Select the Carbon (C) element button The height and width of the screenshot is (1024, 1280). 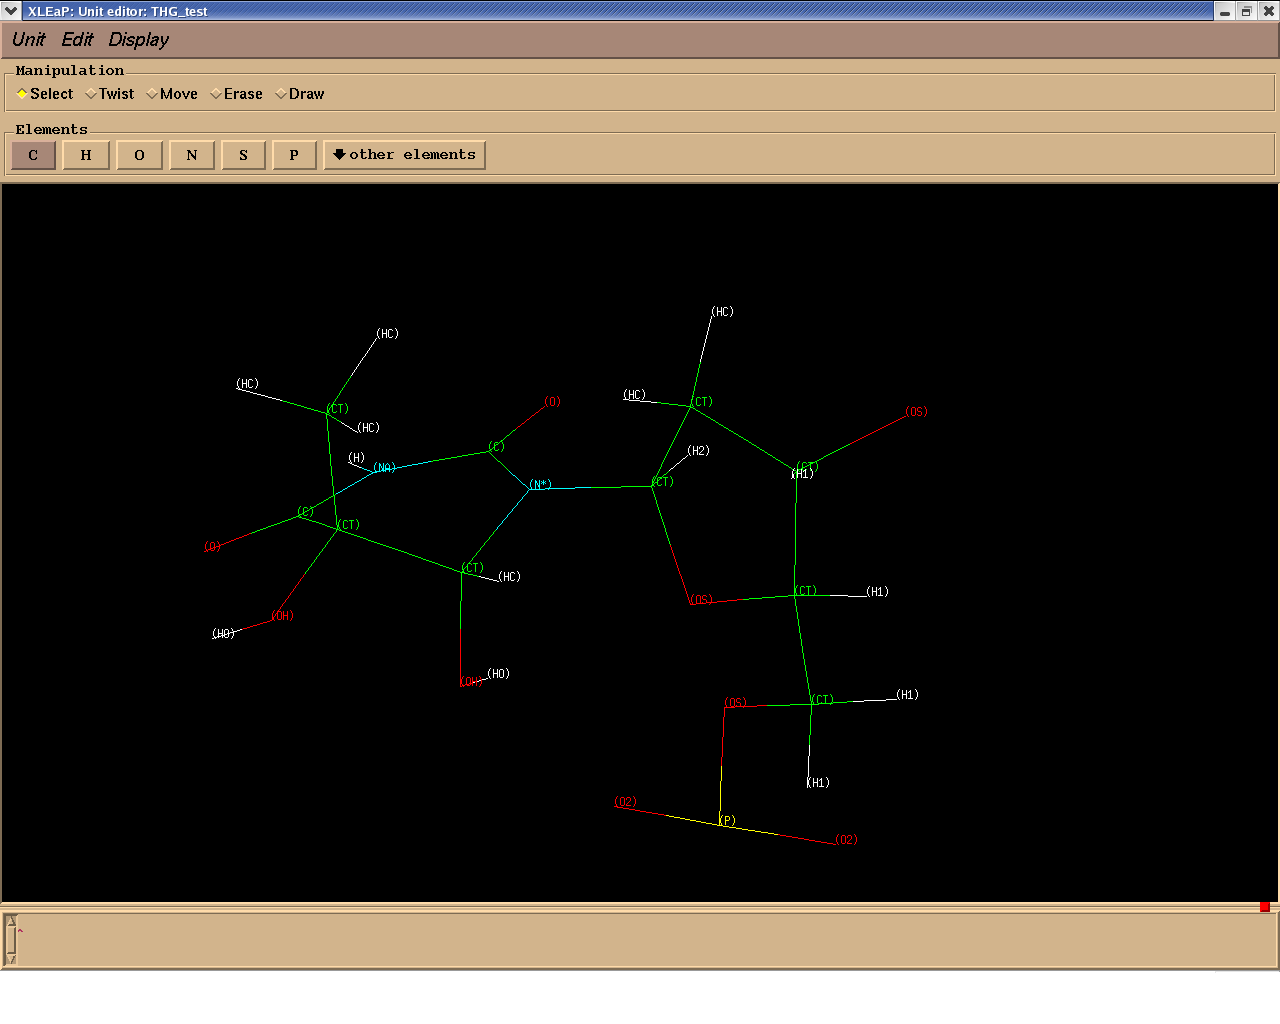[33, 155]
